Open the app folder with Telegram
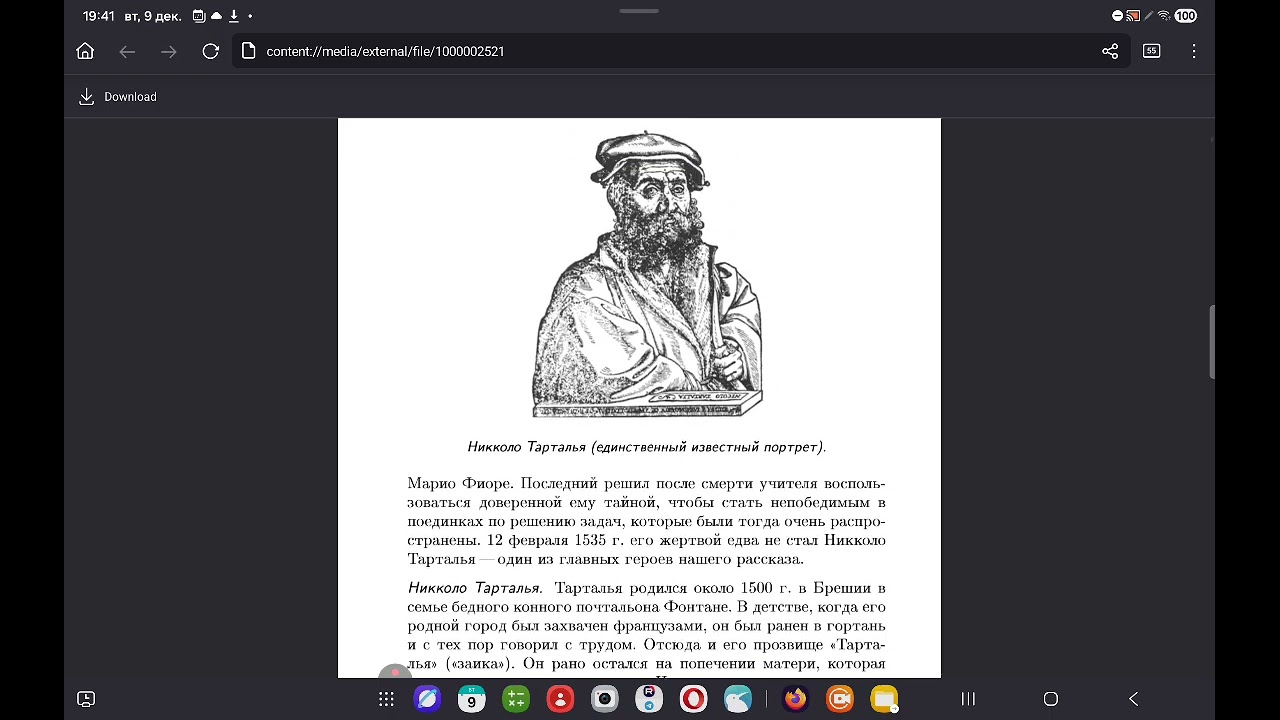Viewport: 1280px width, 720px height. click(x=649, y=699)
